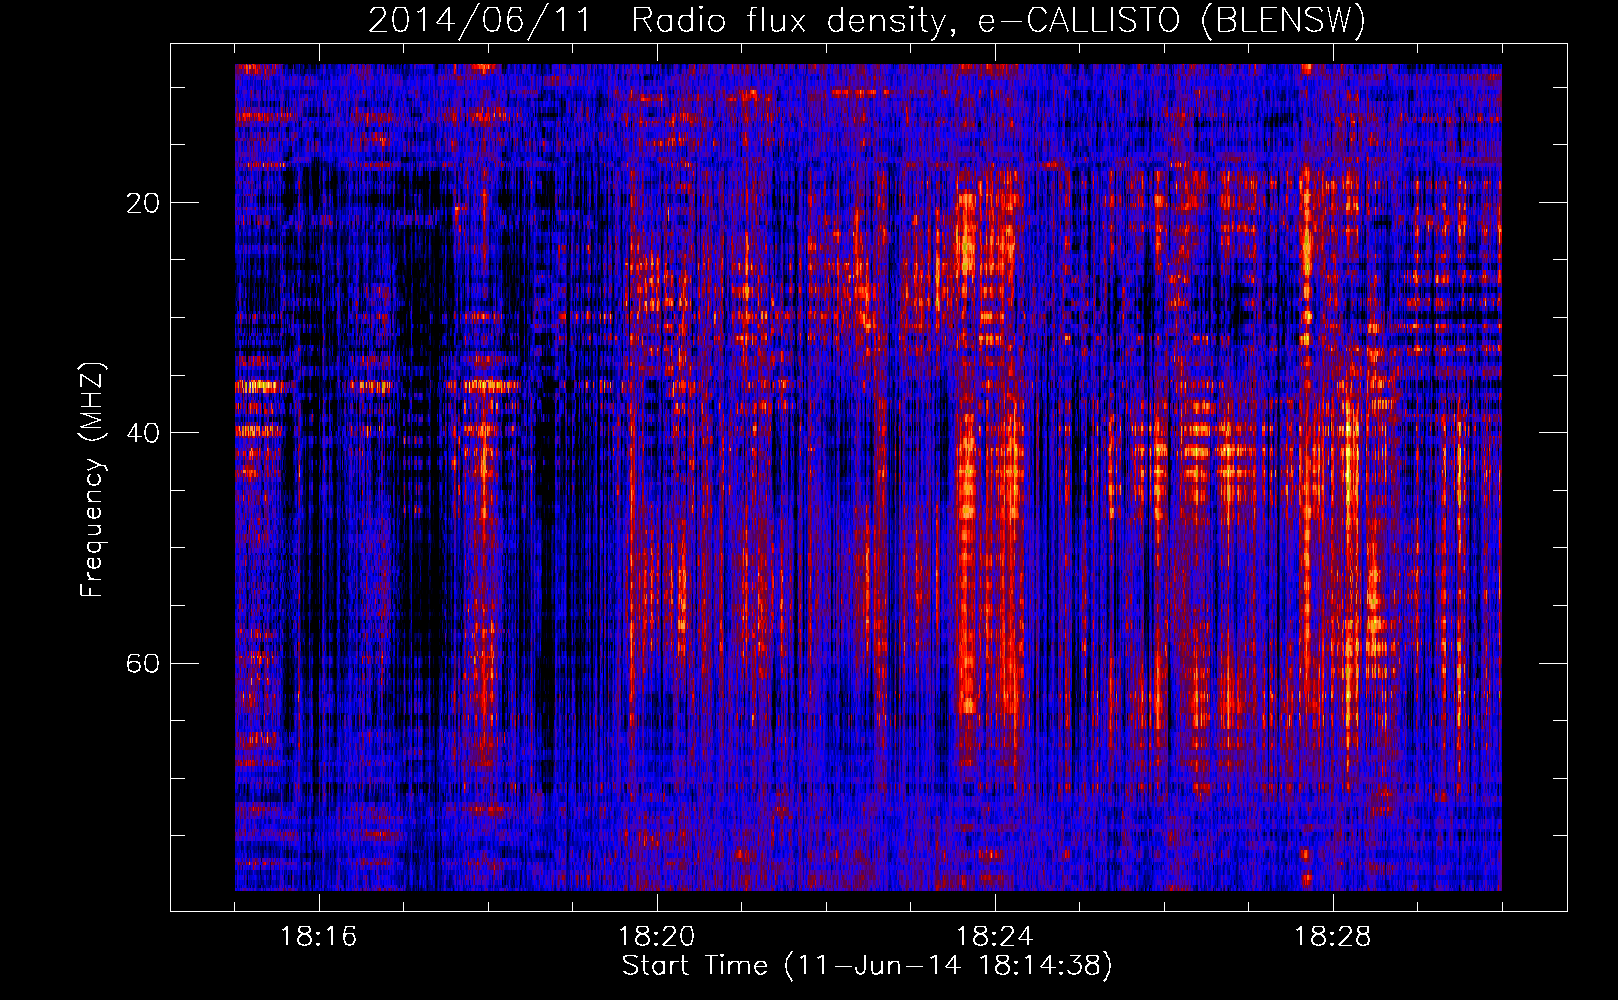Click the 18:28 time tick label

1333,937
